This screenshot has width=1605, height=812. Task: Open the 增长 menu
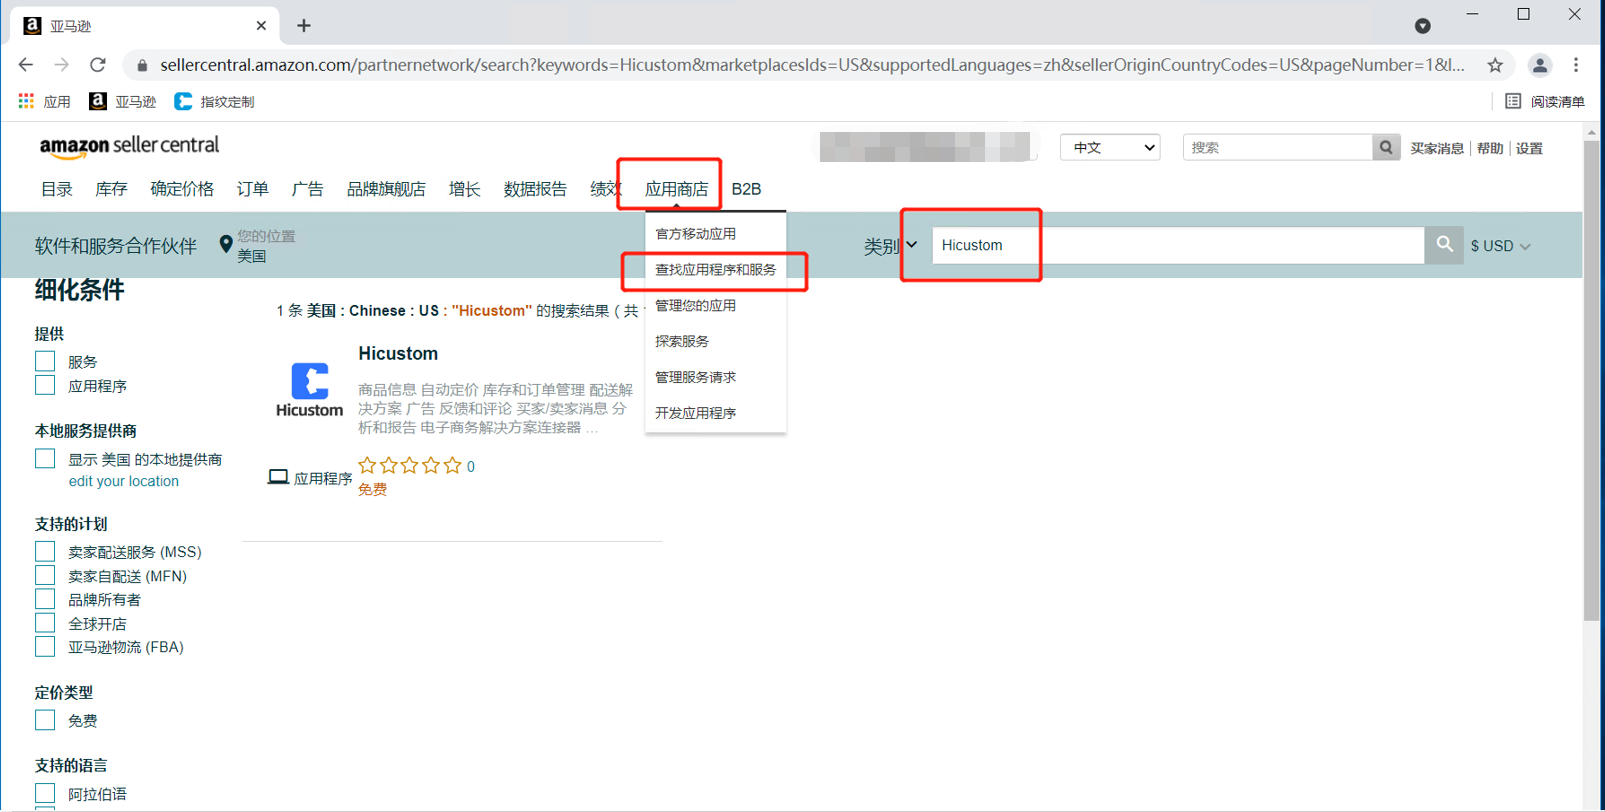pyautogui.click(x=464, y=189)
